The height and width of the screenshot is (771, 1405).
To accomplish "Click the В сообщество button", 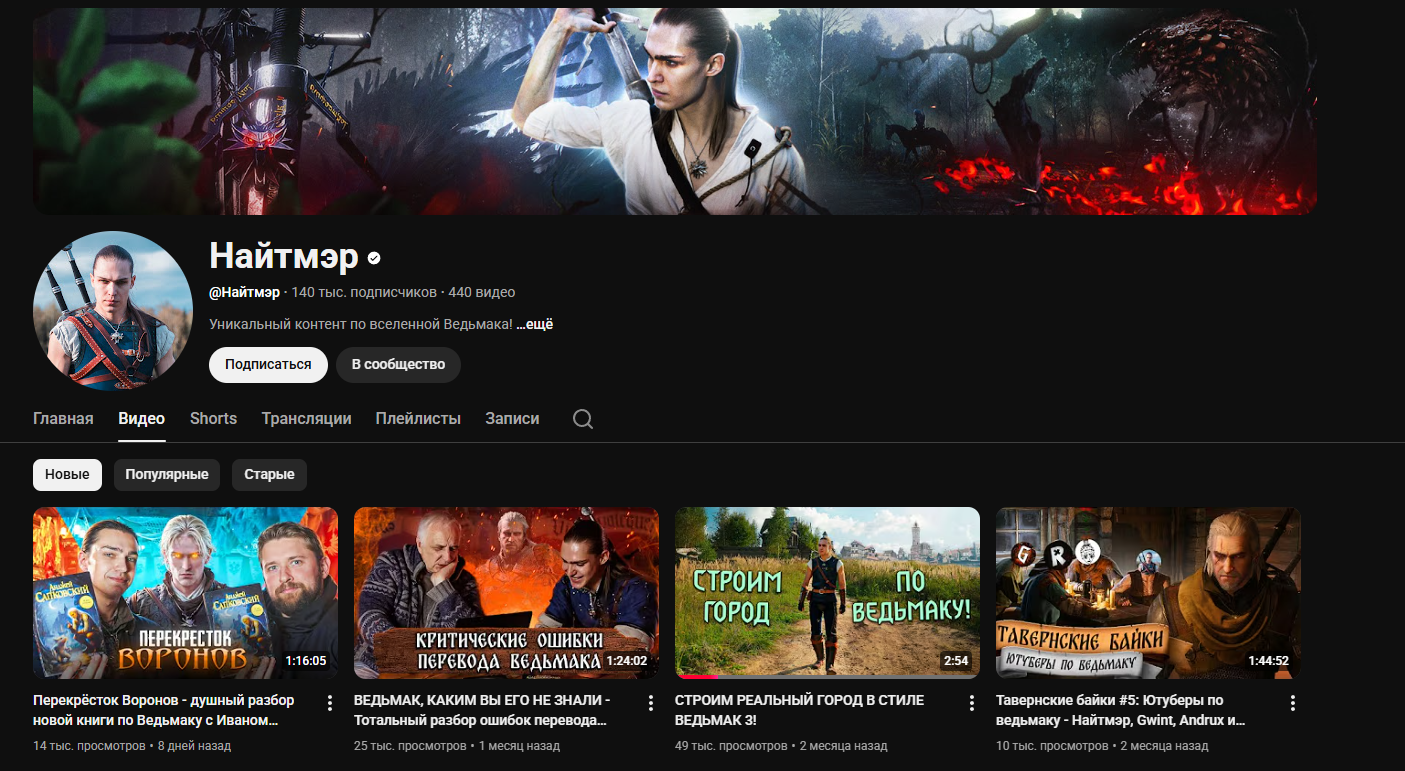I will pyautogui.click(x=398, y=365).
